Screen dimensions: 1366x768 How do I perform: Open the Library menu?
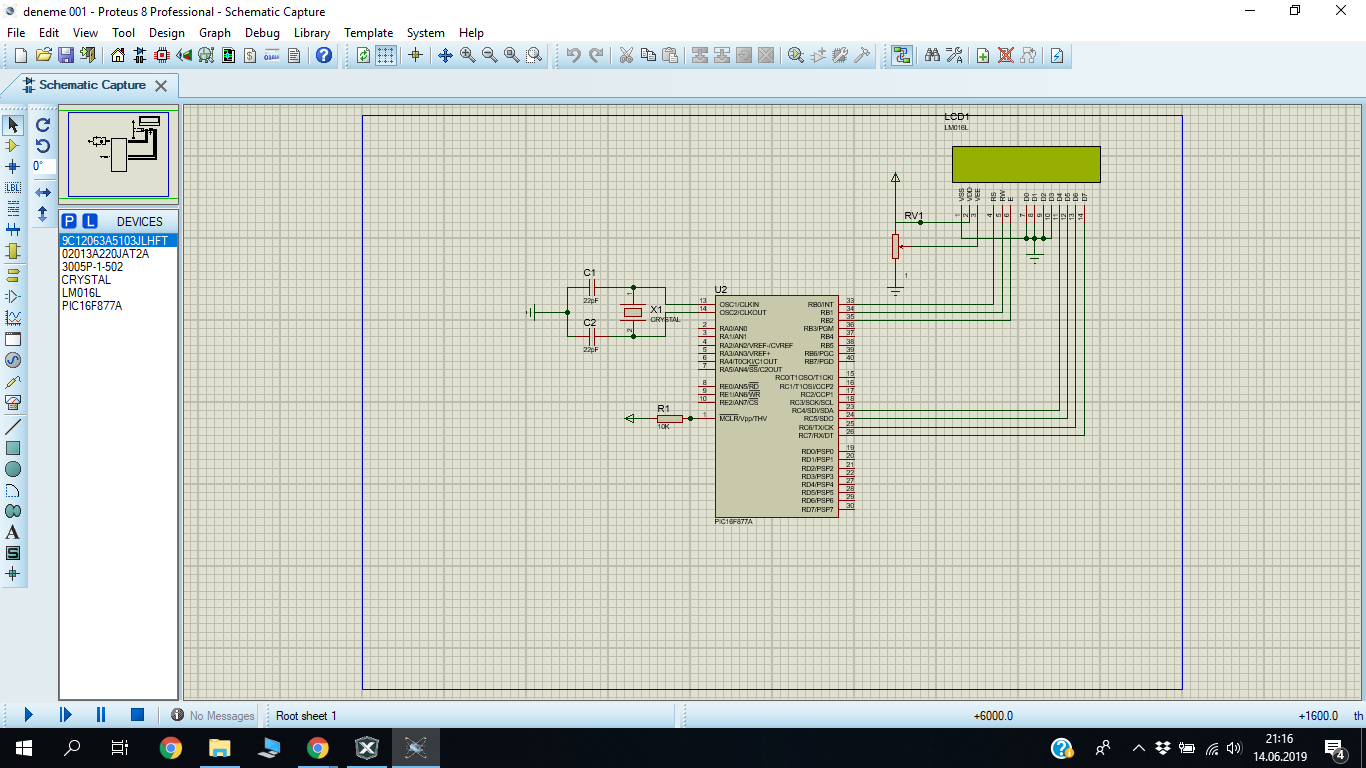click(x=312, y=33)
